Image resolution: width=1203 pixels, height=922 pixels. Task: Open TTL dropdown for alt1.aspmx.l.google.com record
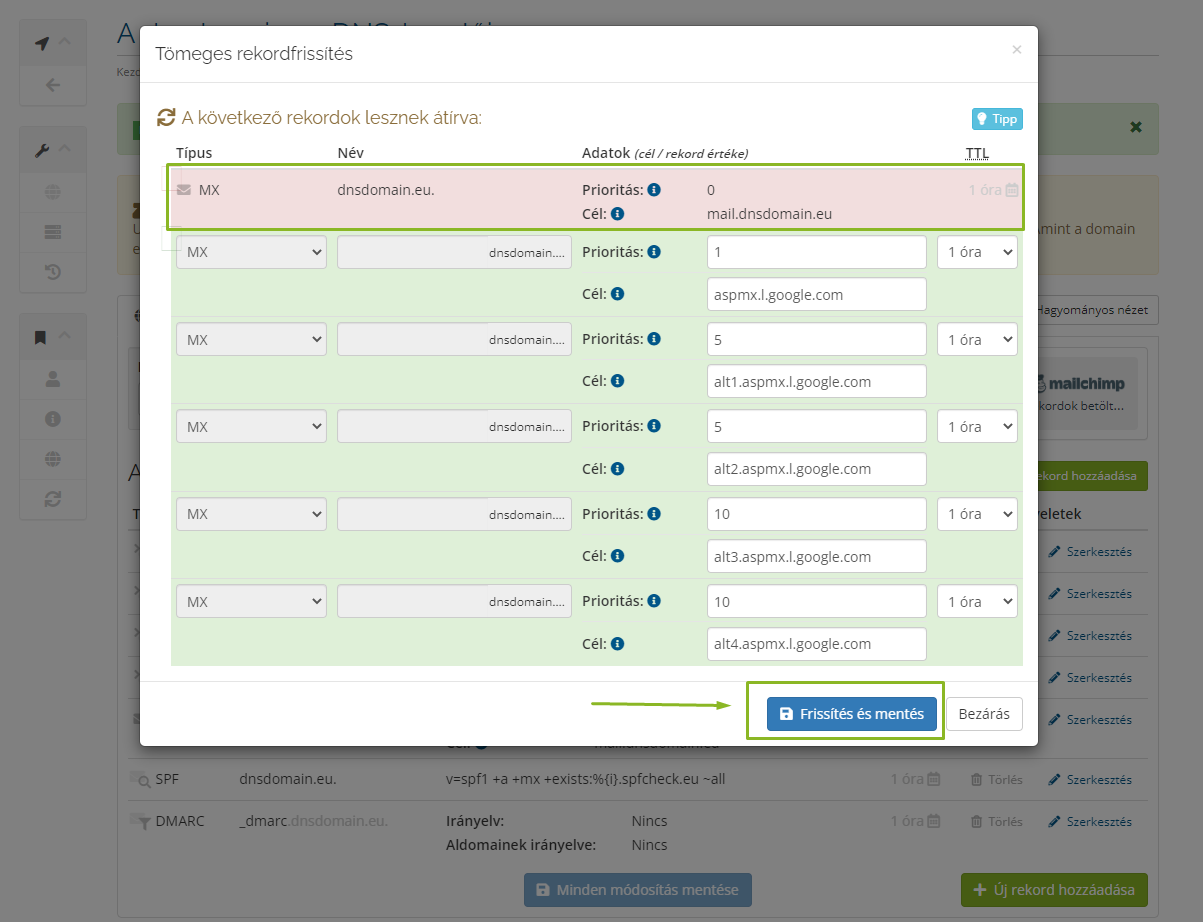[x=976, y=339]
